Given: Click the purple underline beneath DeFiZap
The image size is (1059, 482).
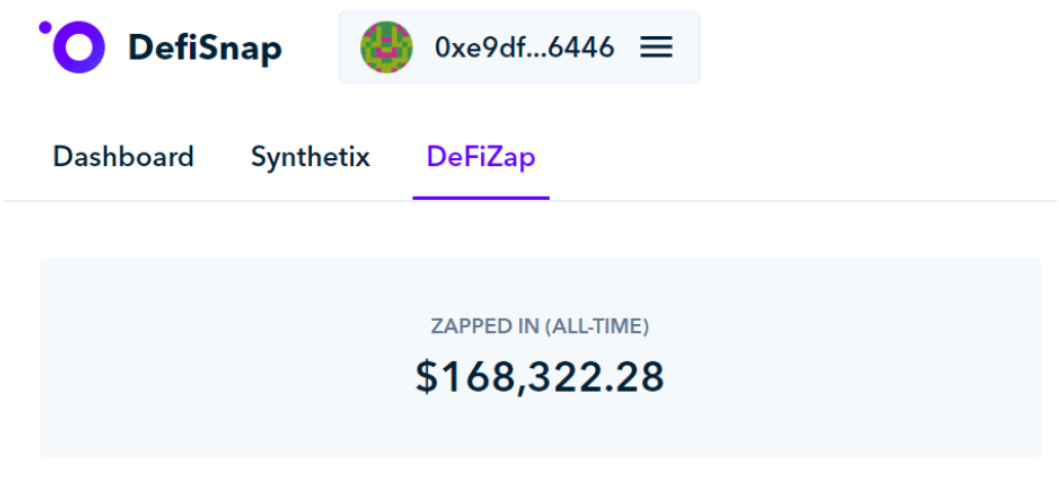Looking at the screenshot, I should coord(481,198).
